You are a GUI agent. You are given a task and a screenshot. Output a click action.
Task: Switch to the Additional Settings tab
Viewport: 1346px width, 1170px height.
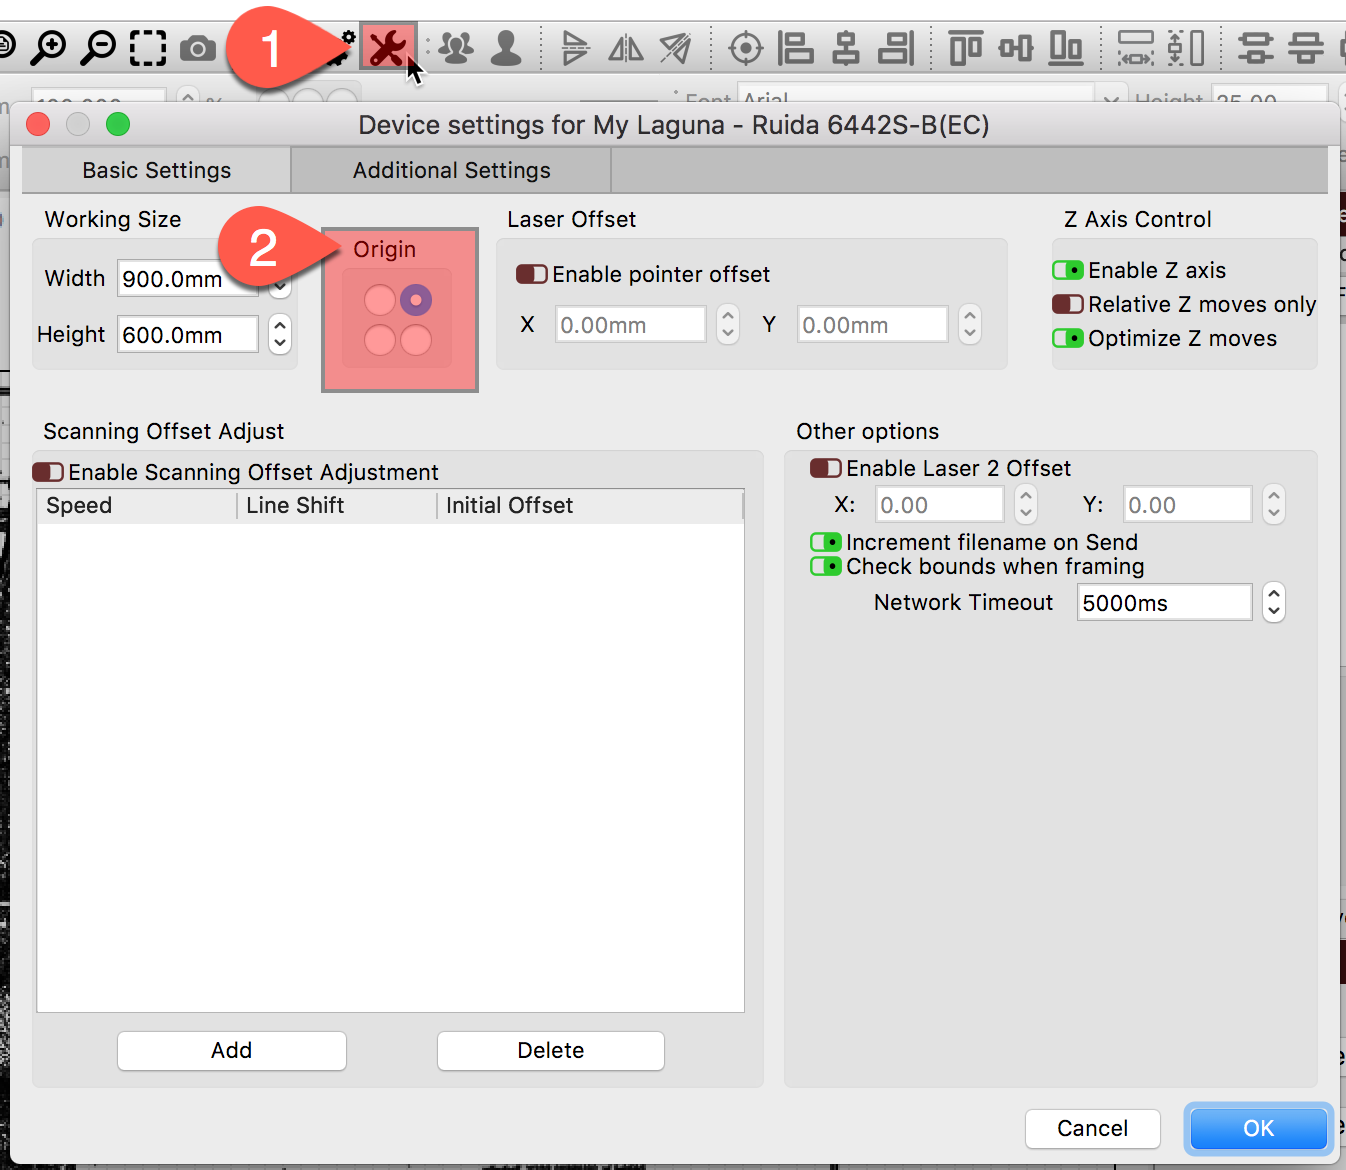point(451,170)
